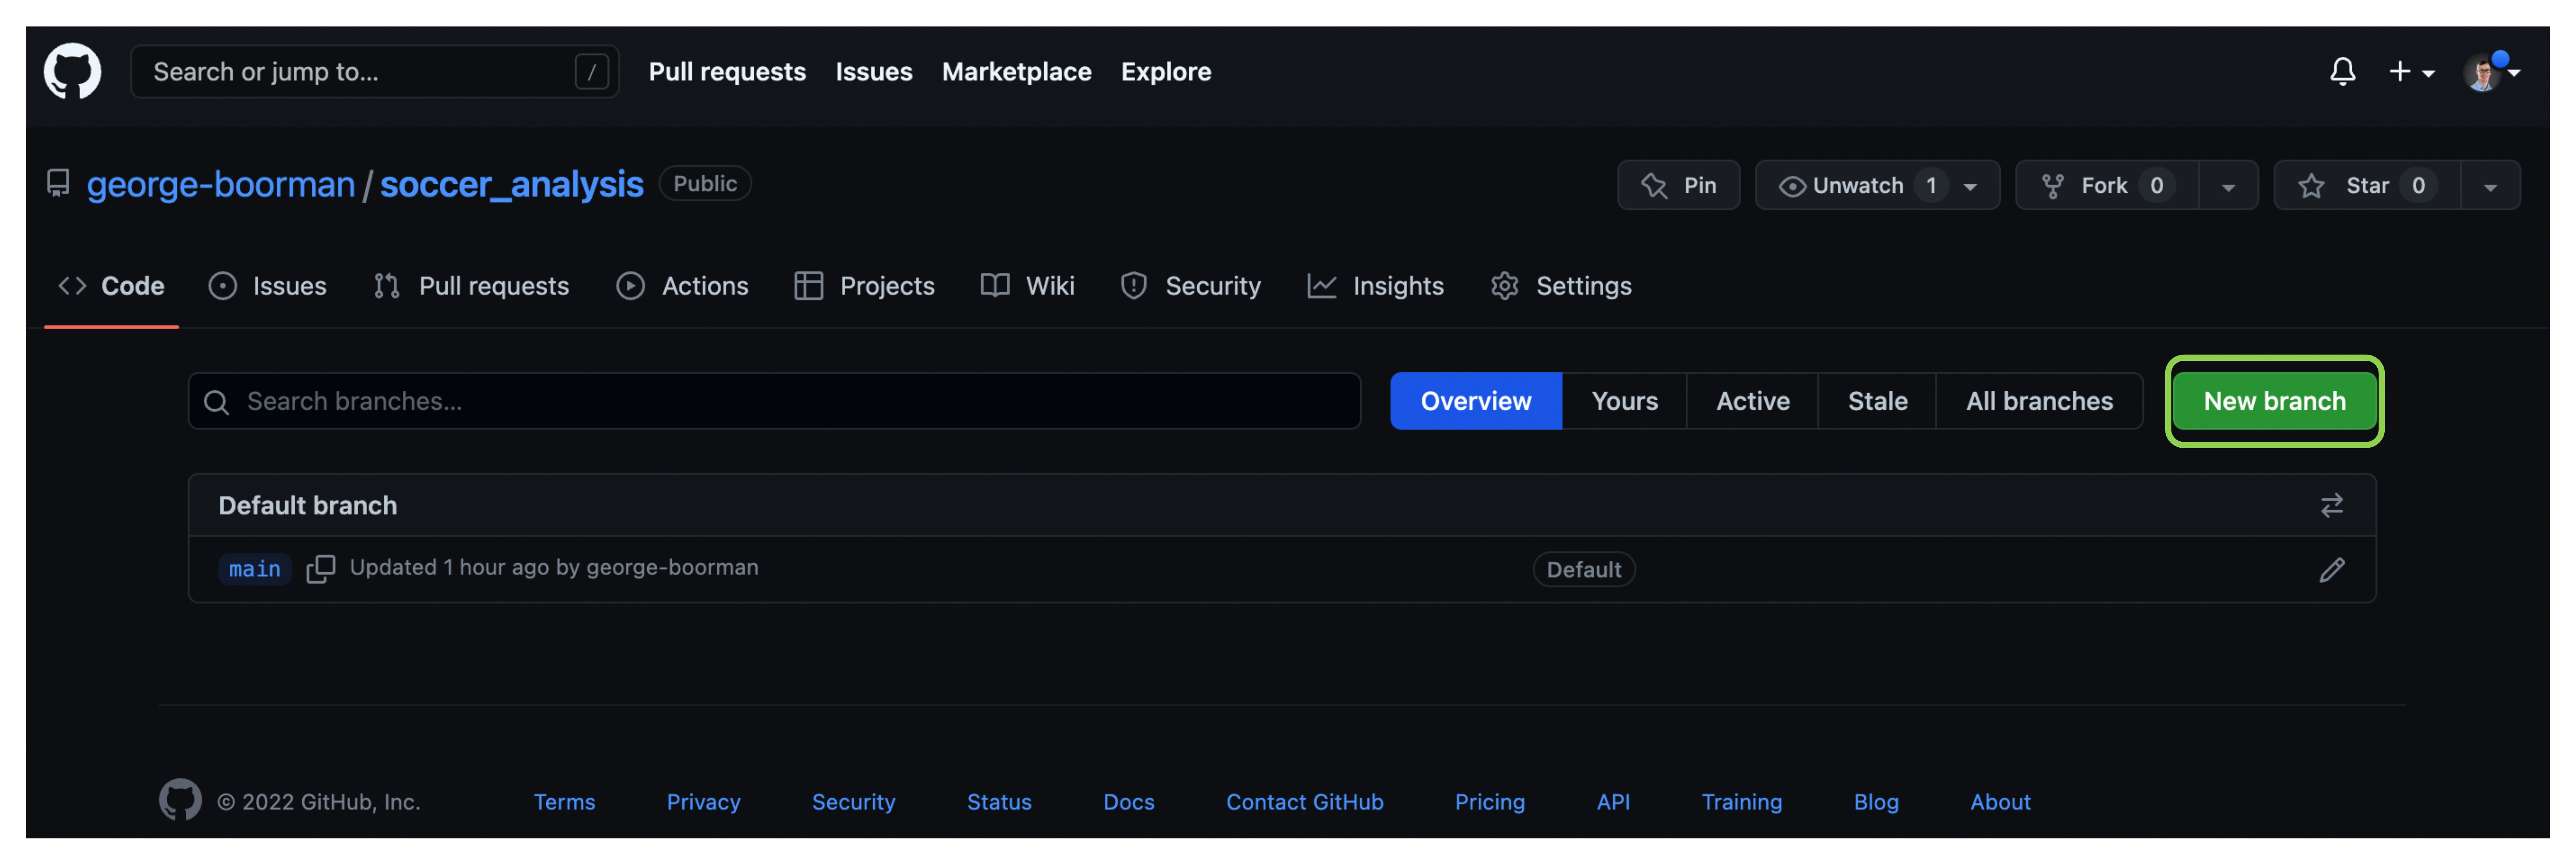Select the Code tab
The width and height of the screenshot is (2576, 863).
[x=112, y=286]
